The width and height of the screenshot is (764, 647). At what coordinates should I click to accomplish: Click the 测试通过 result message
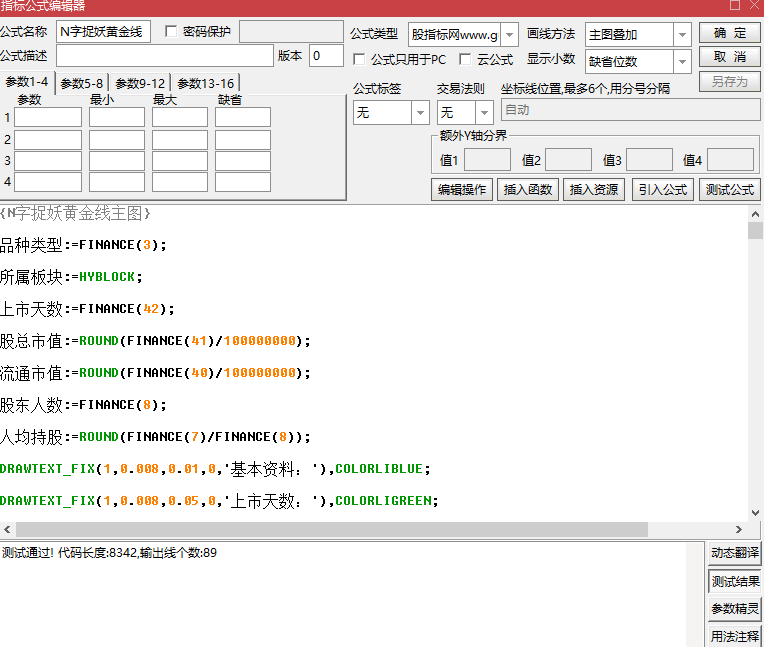point(109,553)
